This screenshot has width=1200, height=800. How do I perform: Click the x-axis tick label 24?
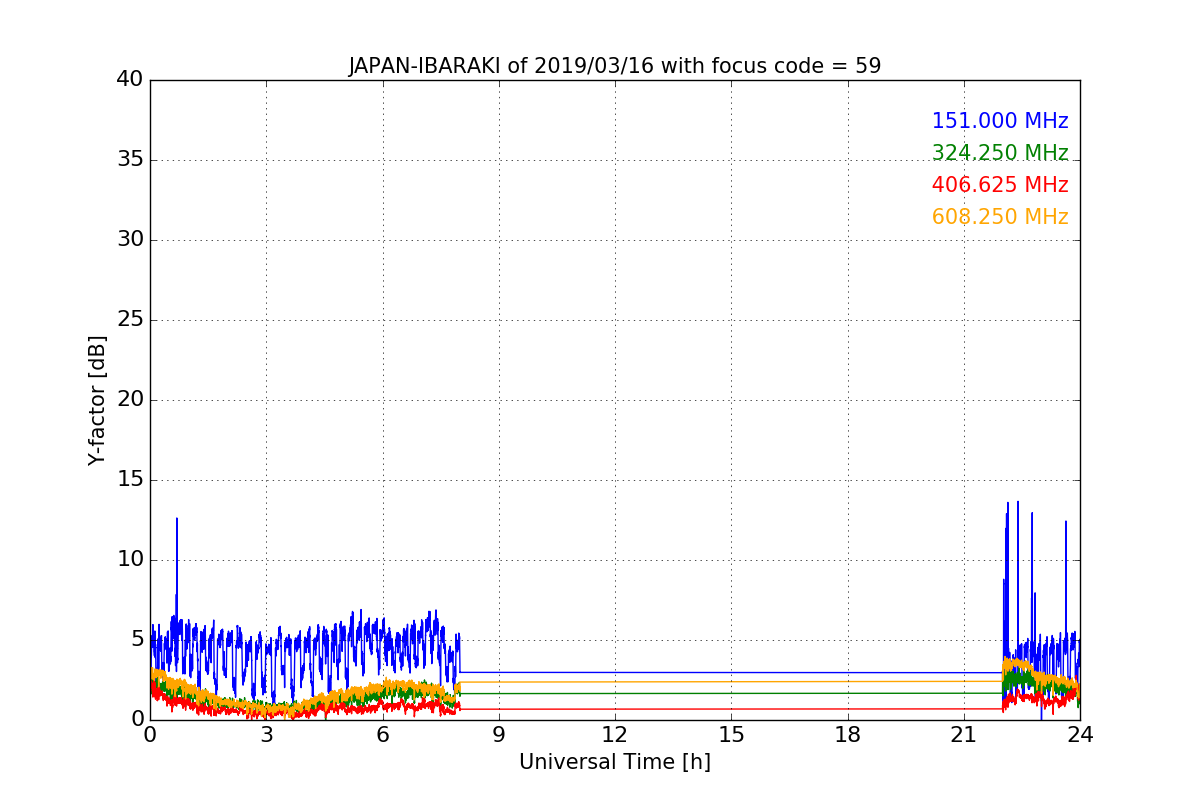(1080, 734)
